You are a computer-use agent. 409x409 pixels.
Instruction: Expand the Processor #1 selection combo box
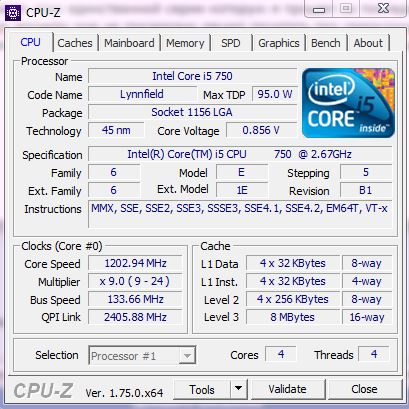pos(142,355)
